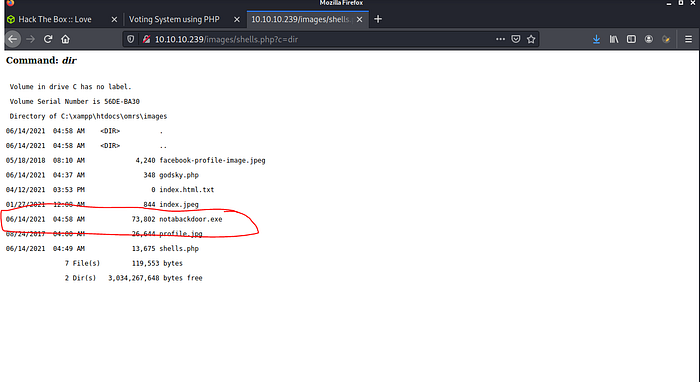This screenshot has width=700, height=382.
Task: Click shells.php file name in listing
Action: pyautogui.click(x=179, y=249)
